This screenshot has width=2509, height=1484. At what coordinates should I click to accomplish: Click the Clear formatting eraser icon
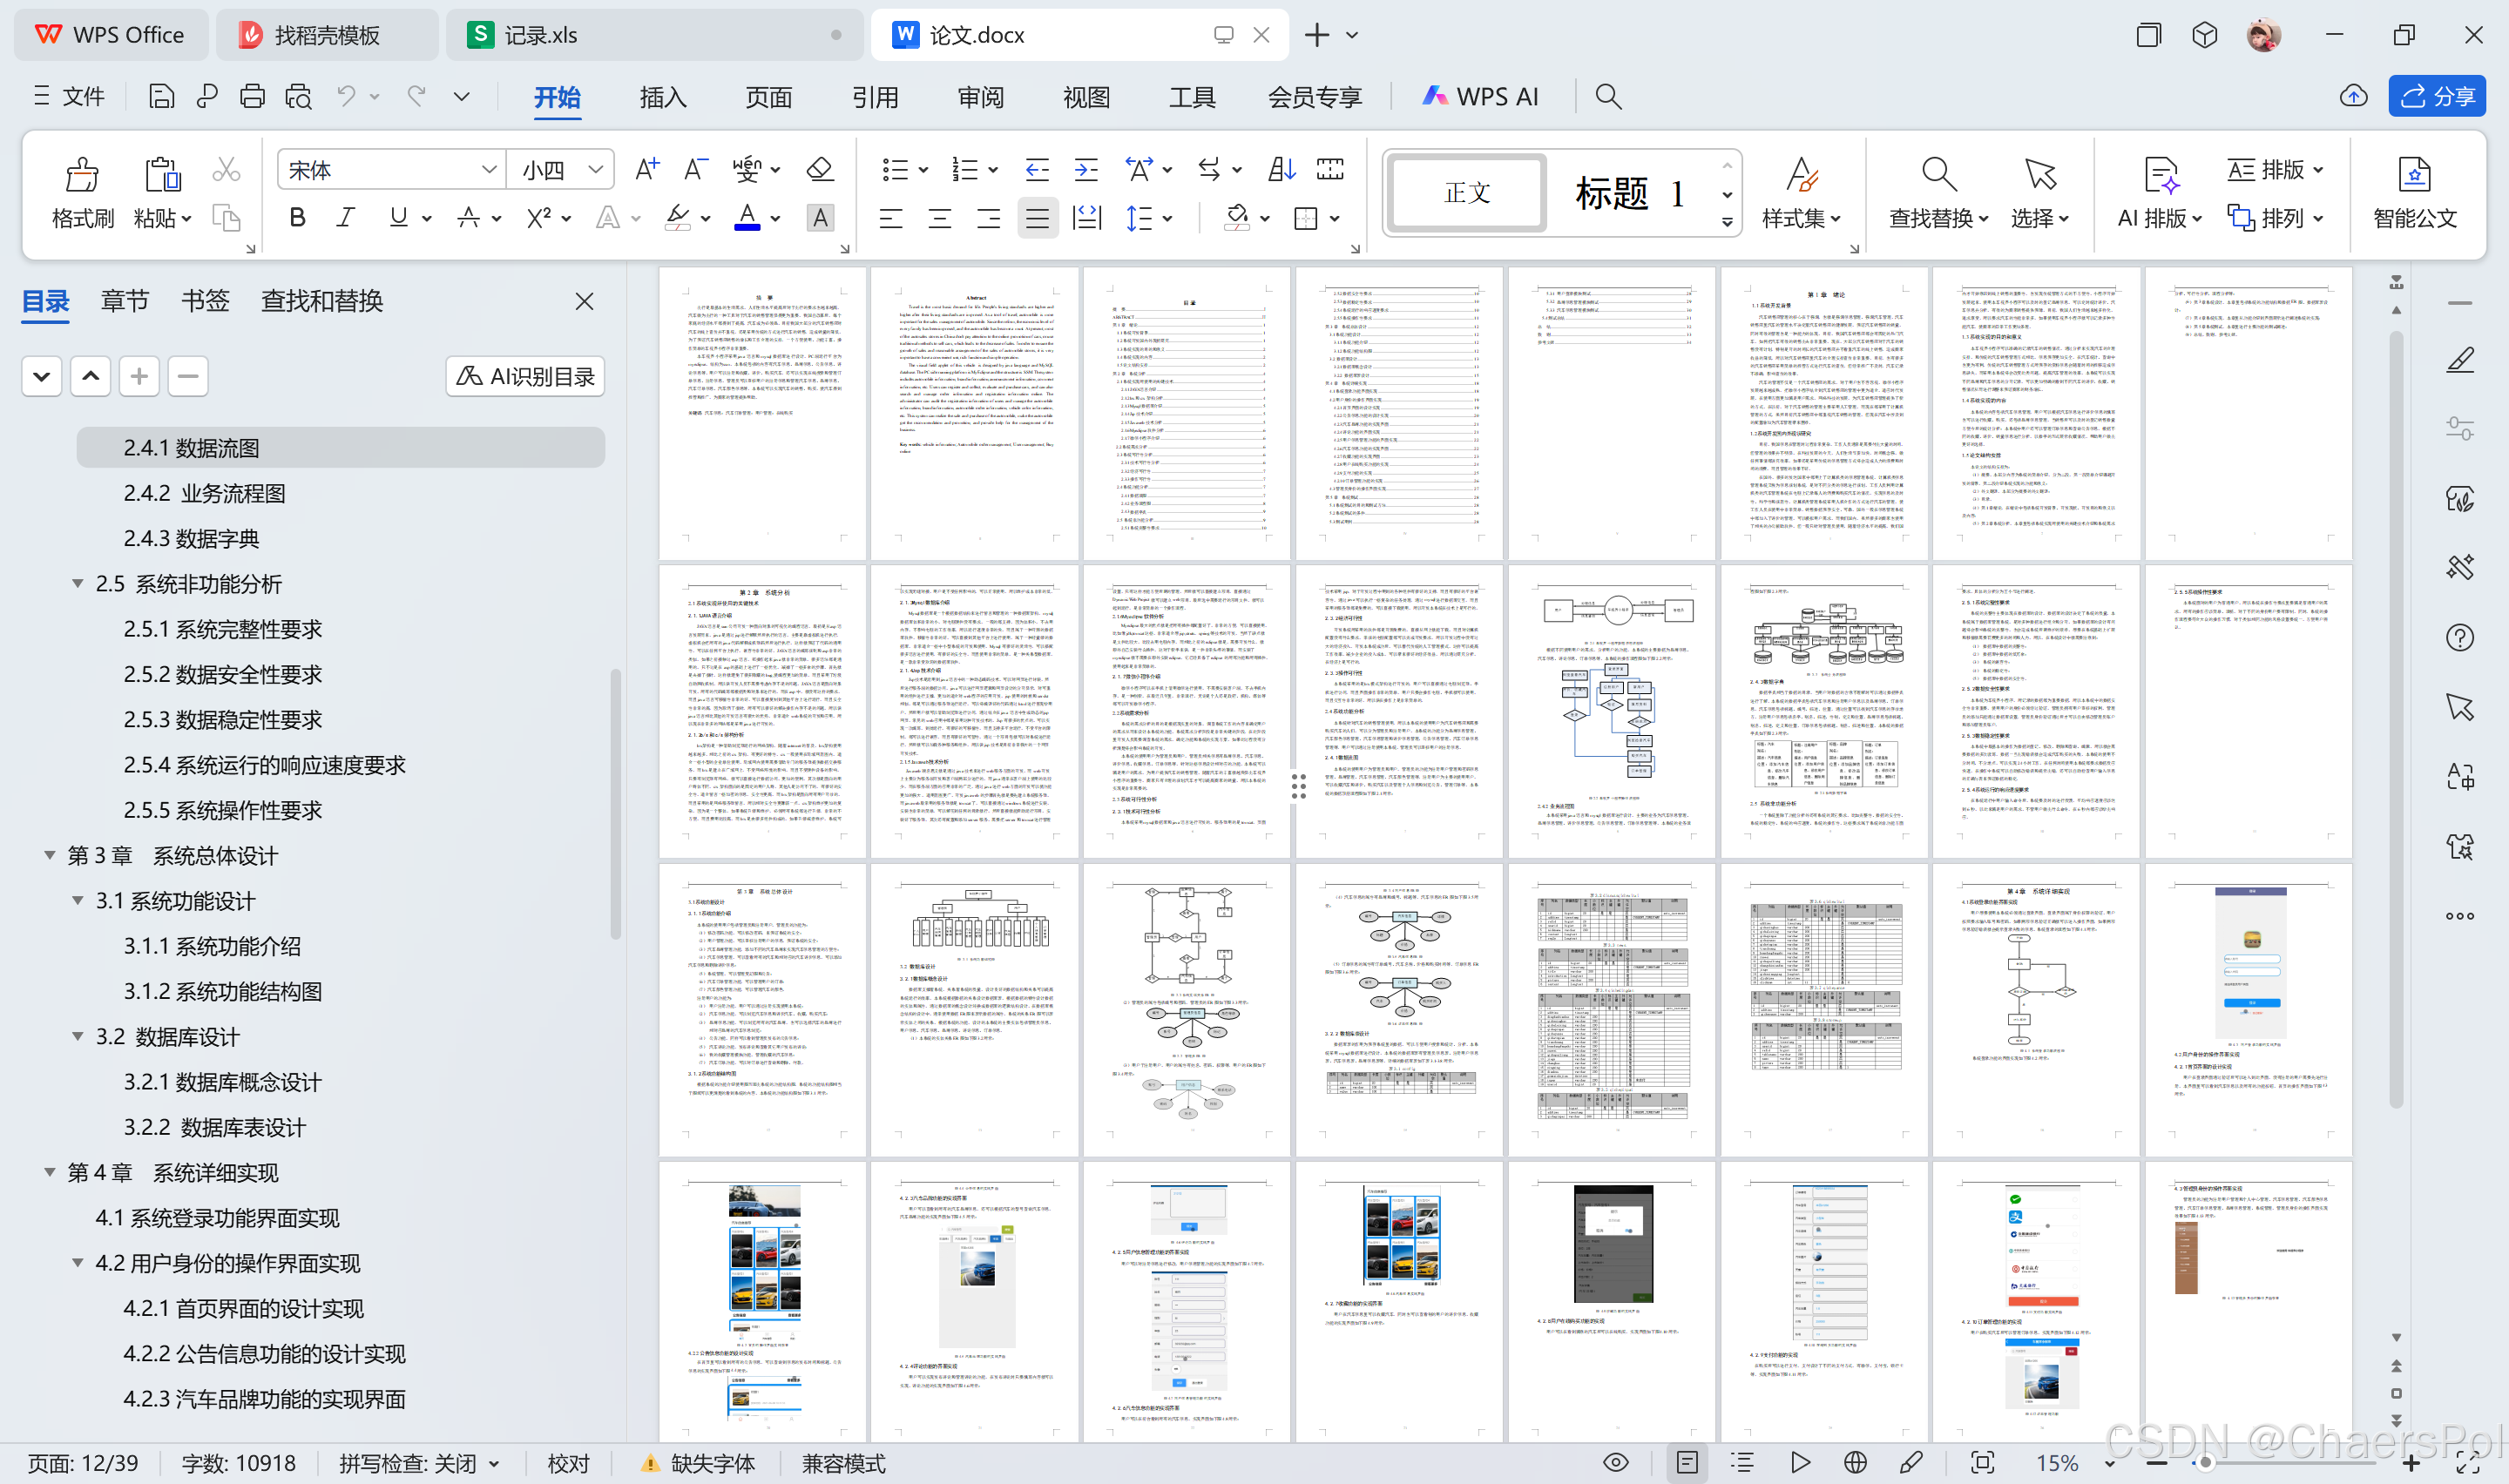tap(820, 169)
